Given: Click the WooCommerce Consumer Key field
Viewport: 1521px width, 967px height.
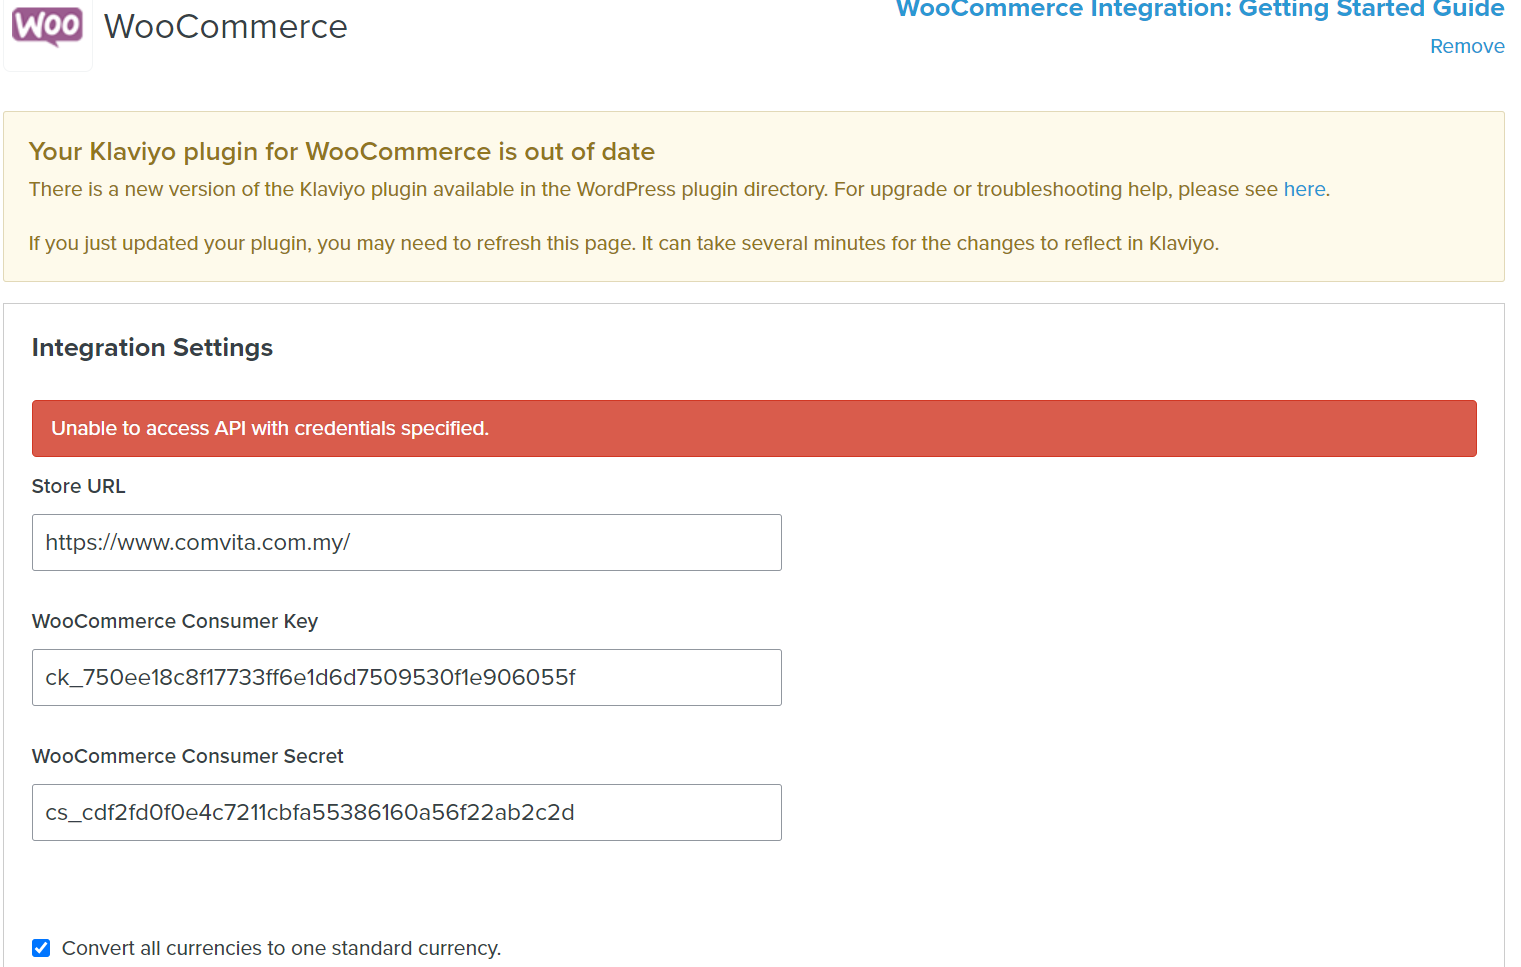Looking at the screenshot, I should click(x=407, y=677).
